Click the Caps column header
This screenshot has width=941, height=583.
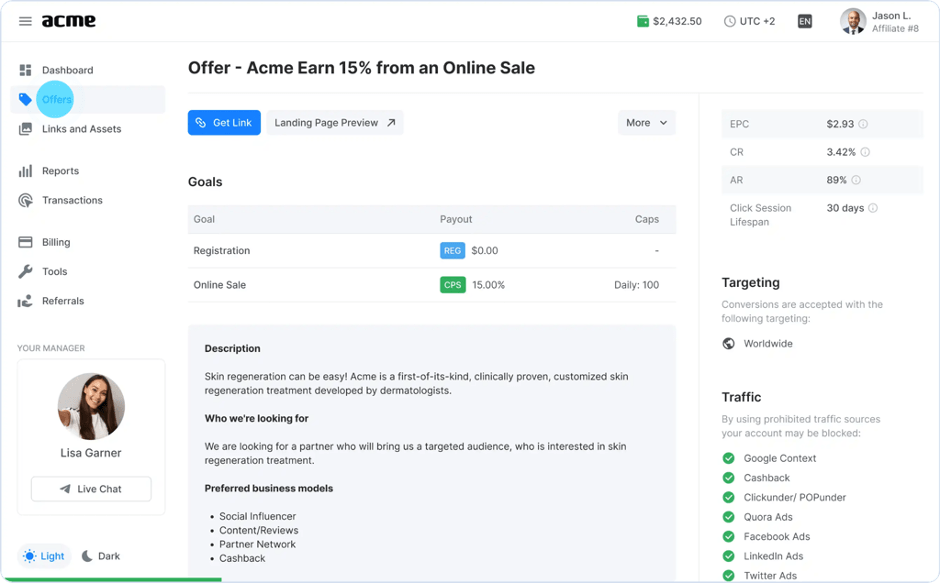(x=647, y=220)
